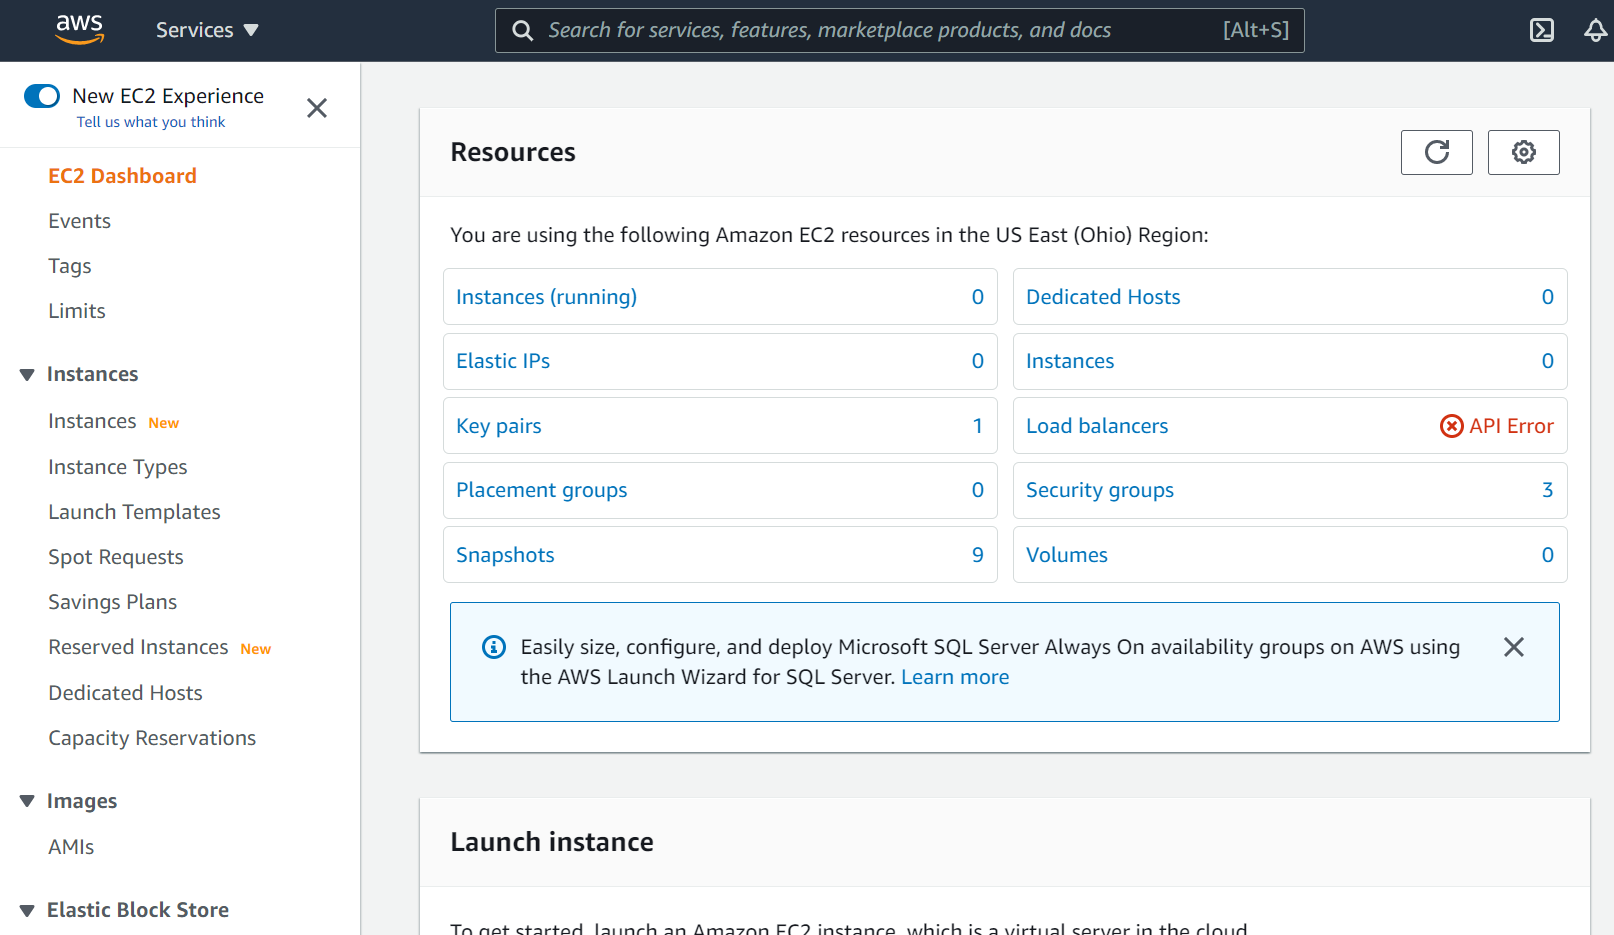Open Learn more about Launch Wizard

[x=954, y=677]
